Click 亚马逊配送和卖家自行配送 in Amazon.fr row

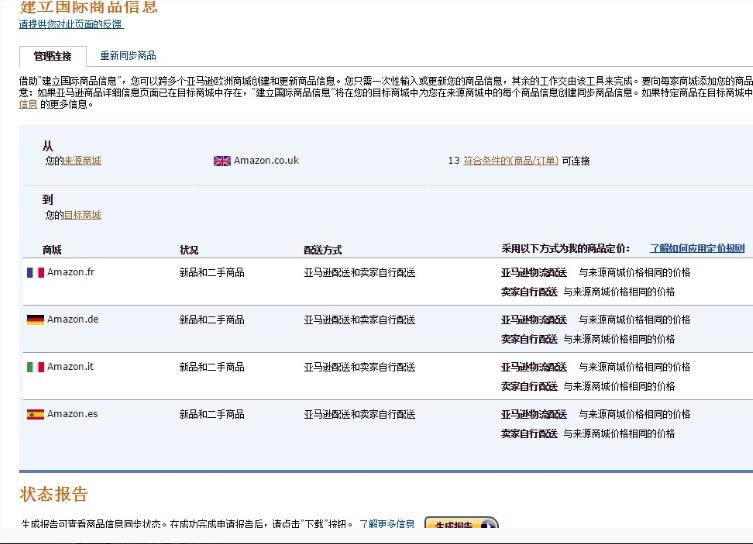click(359, 273)
